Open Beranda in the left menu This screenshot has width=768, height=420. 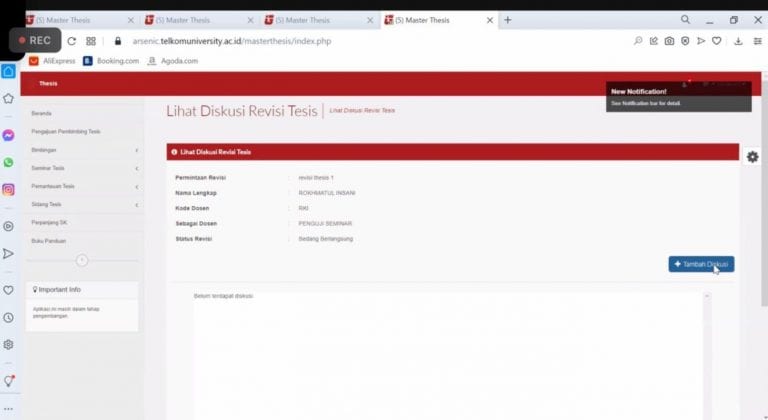(42, 113)
